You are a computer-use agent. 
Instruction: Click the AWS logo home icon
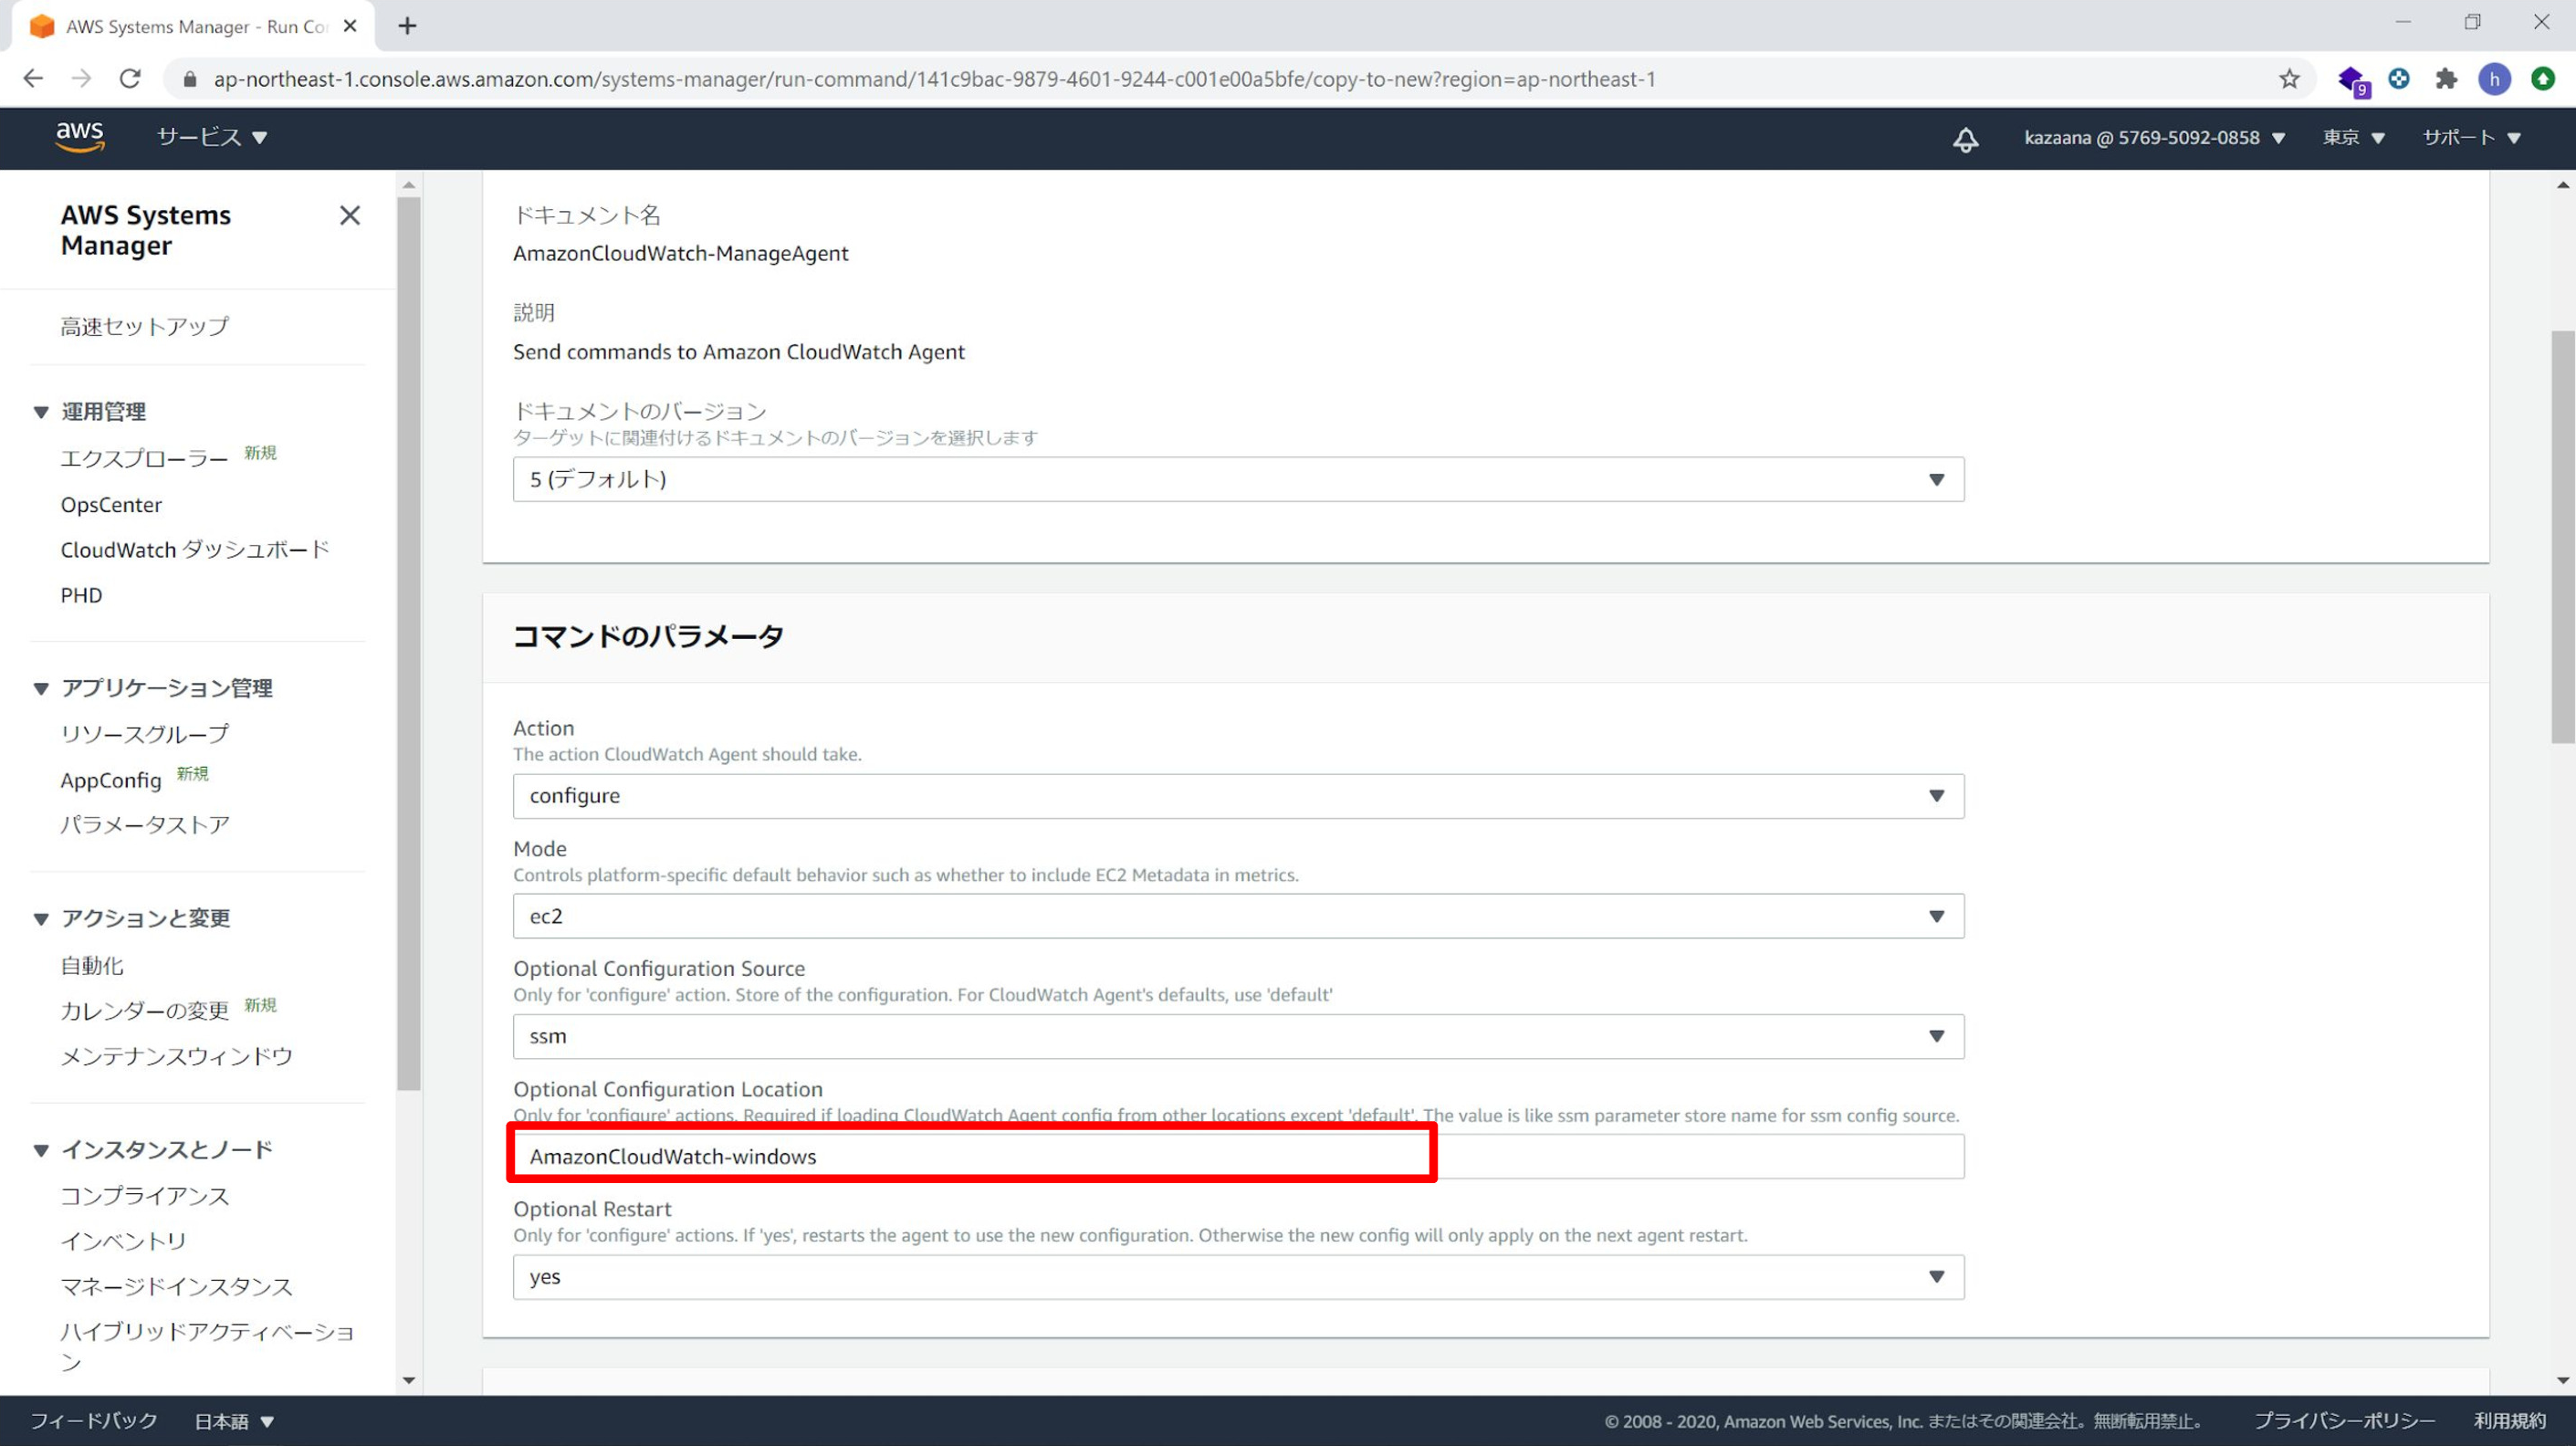tap(80, 137)
